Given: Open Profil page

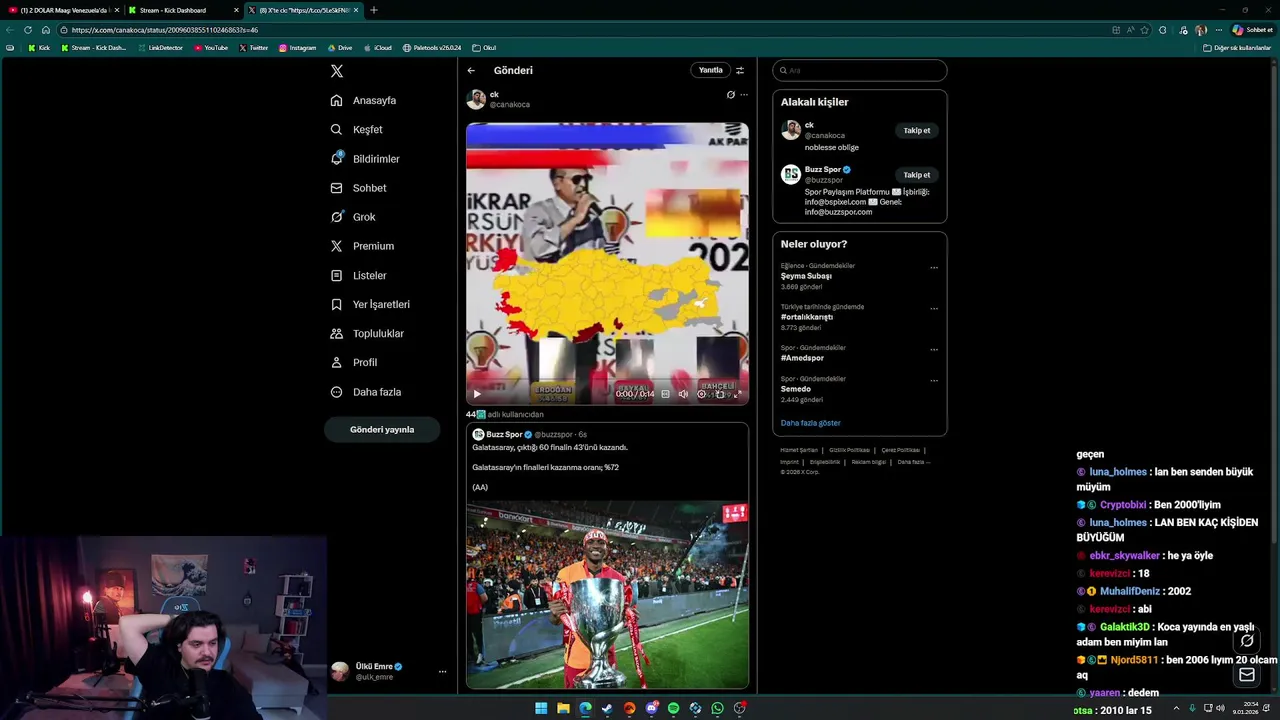Looking at the screenshot, I should [354, 362].
